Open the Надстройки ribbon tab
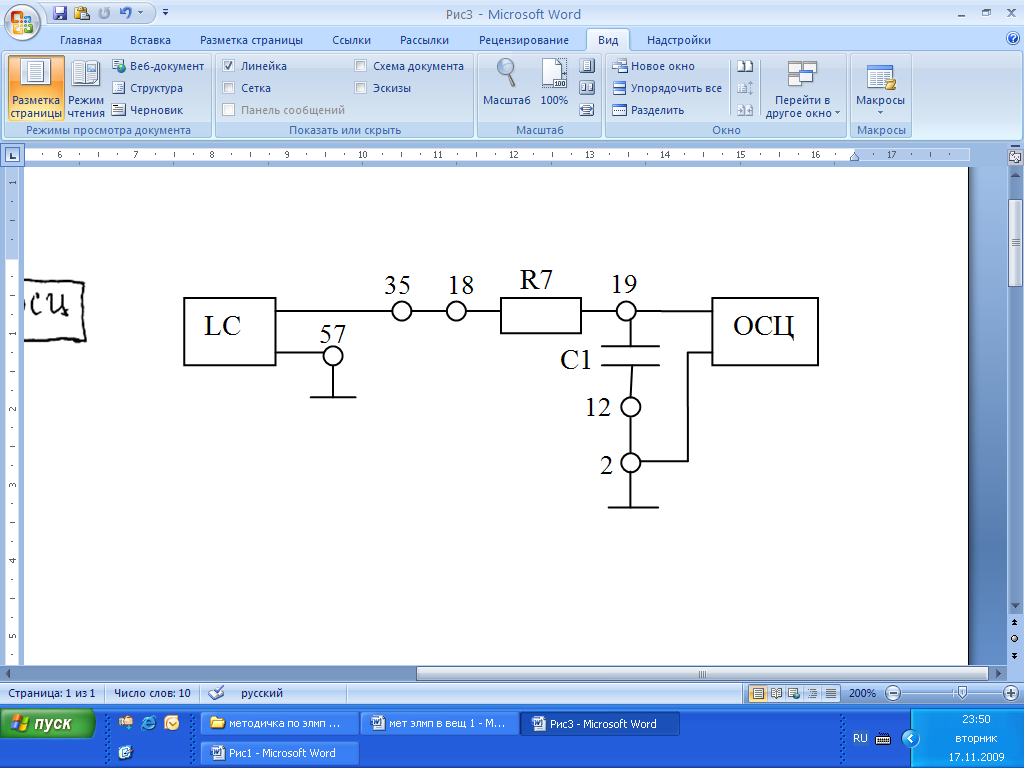 [679, 40]
